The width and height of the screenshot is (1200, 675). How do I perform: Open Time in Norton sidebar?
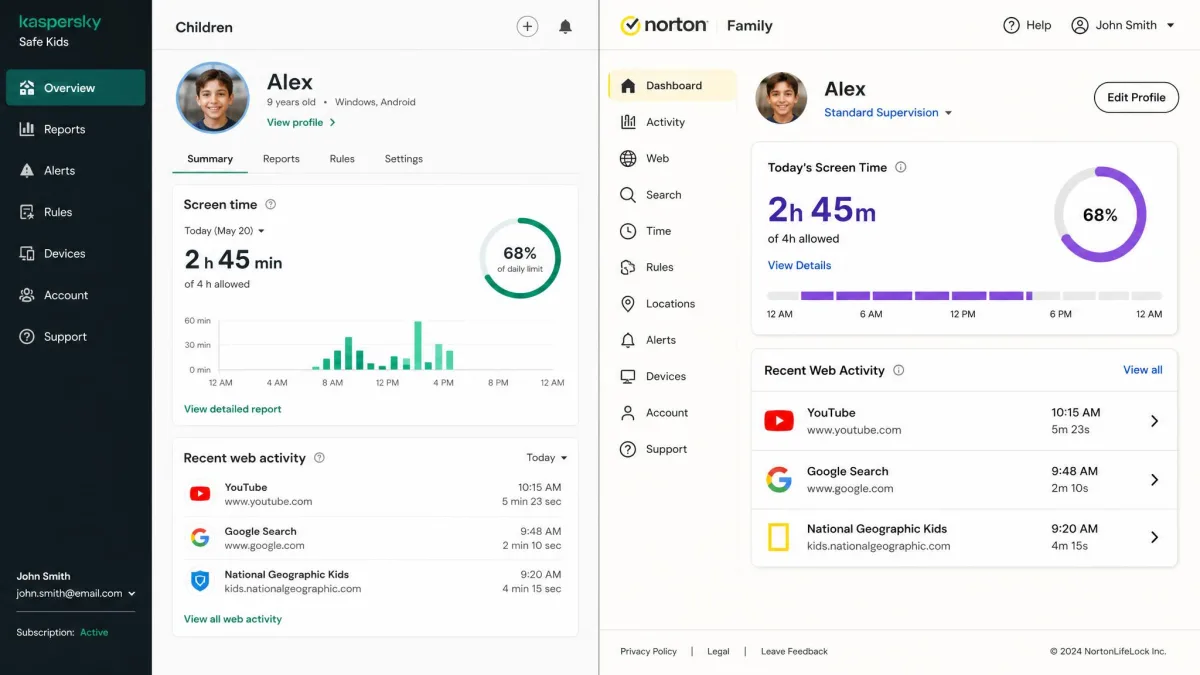pos(672,231)
